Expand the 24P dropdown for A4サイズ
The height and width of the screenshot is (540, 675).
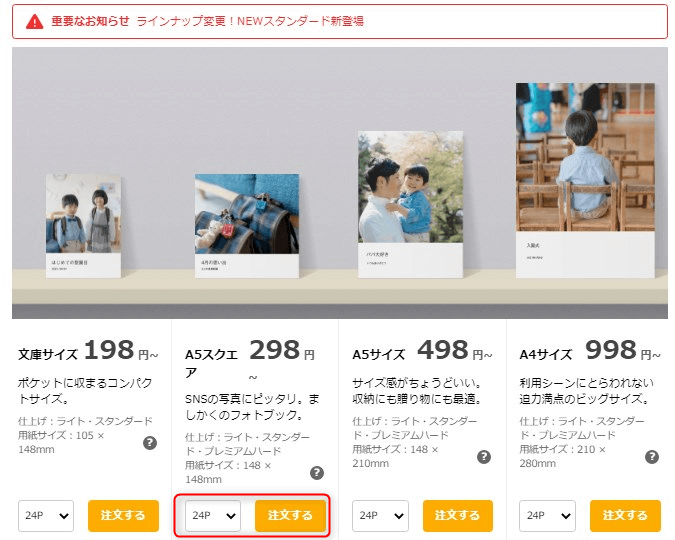pyautogui.click(x=547, y=515)
